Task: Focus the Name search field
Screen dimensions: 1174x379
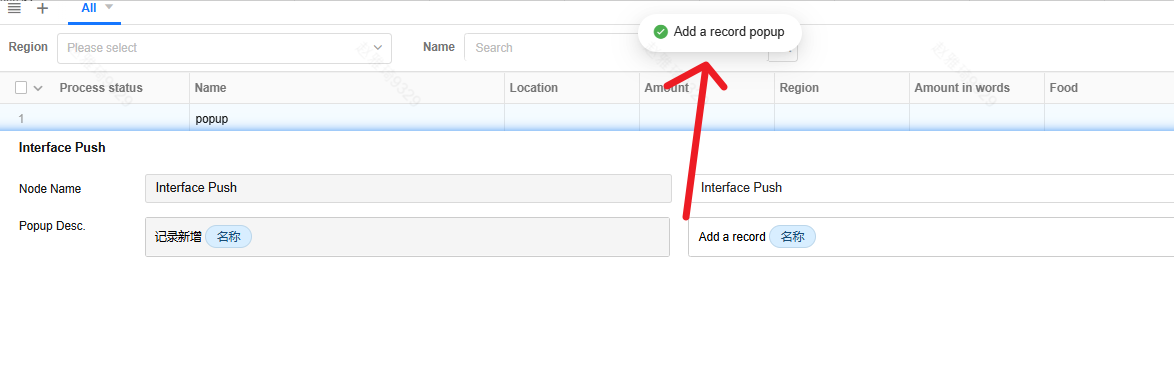Action: click(550, 48)
